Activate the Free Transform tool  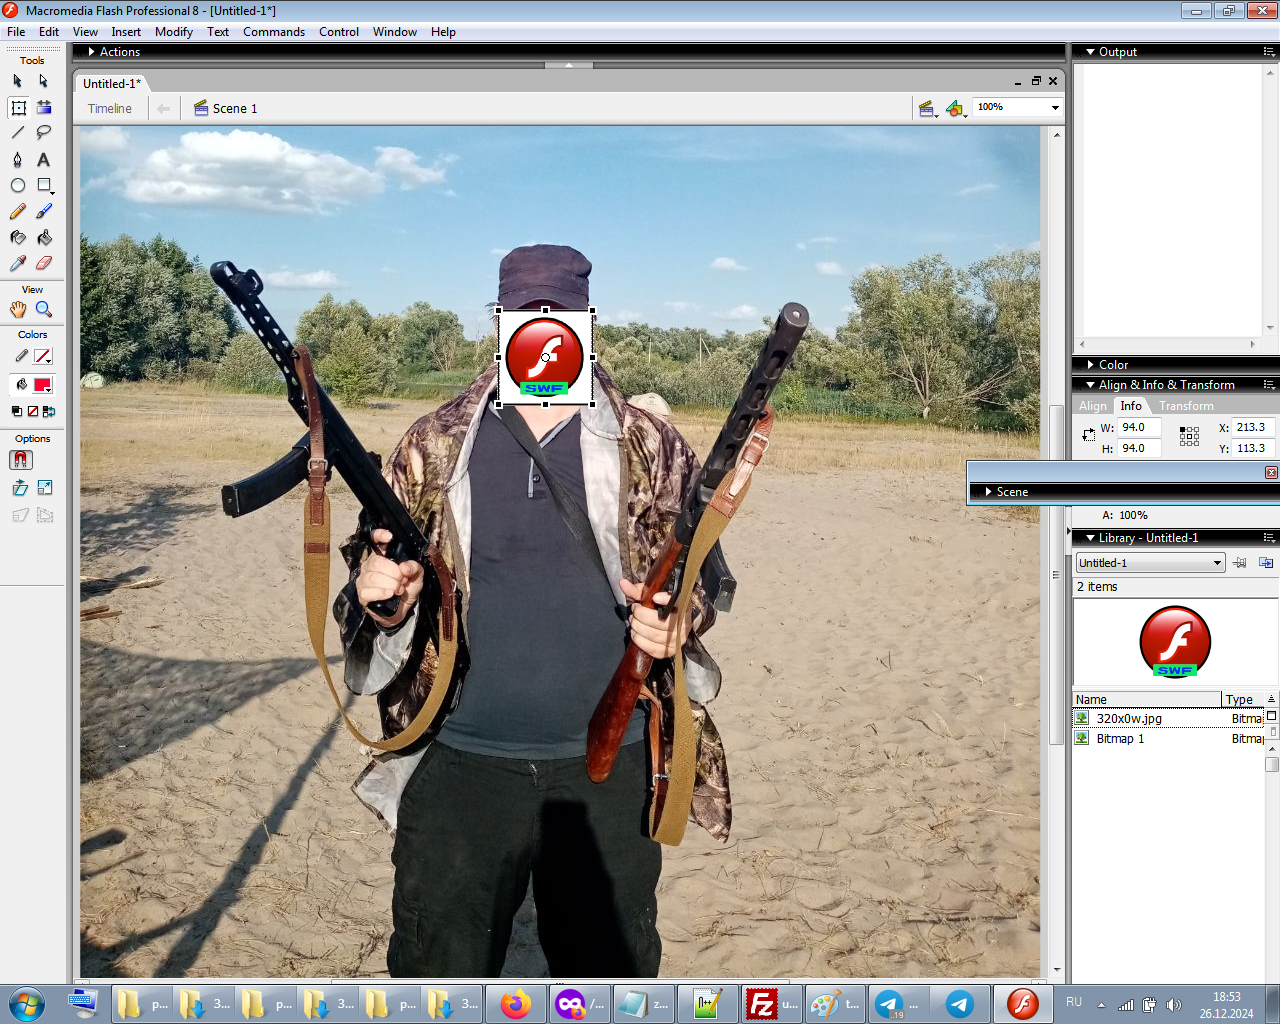[x=18, y=107]
